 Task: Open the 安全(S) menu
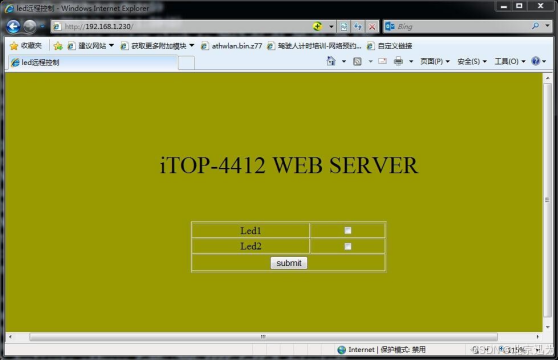[x=472, y=62]
